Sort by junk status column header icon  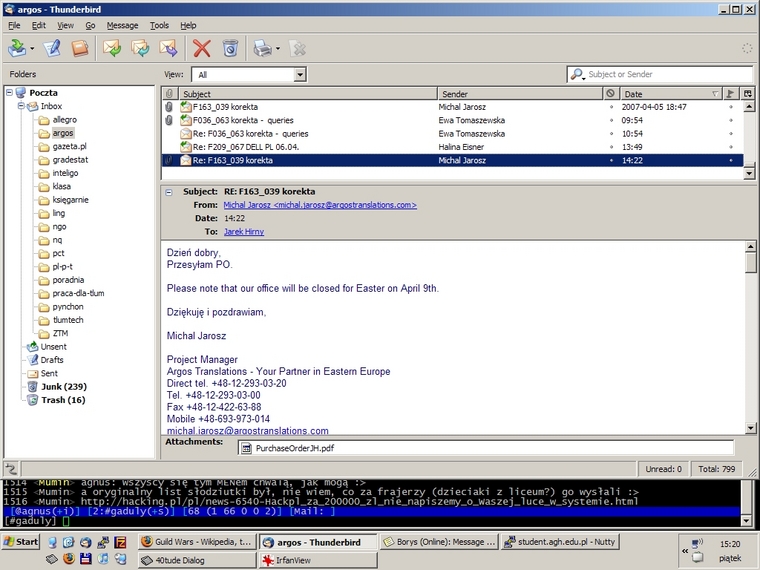pos(611,94)
